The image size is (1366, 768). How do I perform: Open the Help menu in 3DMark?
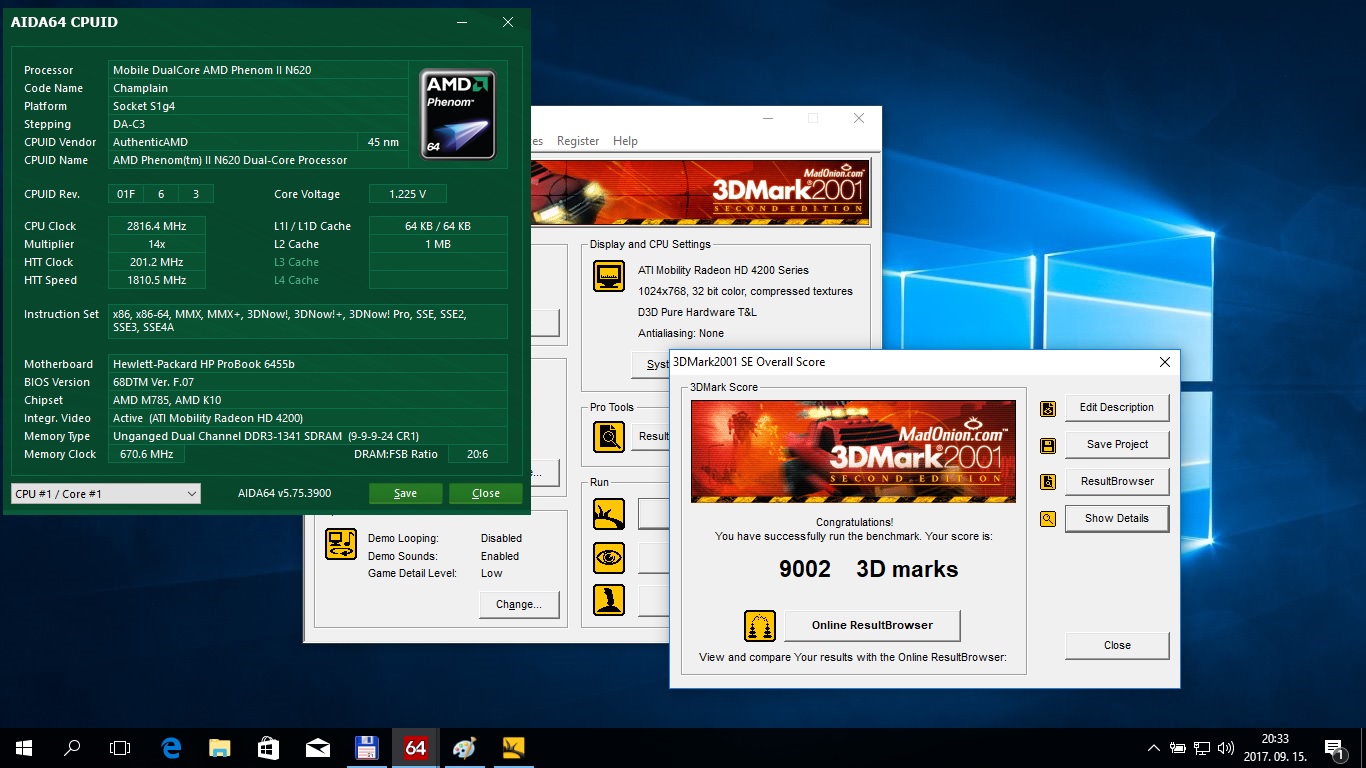pyautogui.click(x=625, y=141)
